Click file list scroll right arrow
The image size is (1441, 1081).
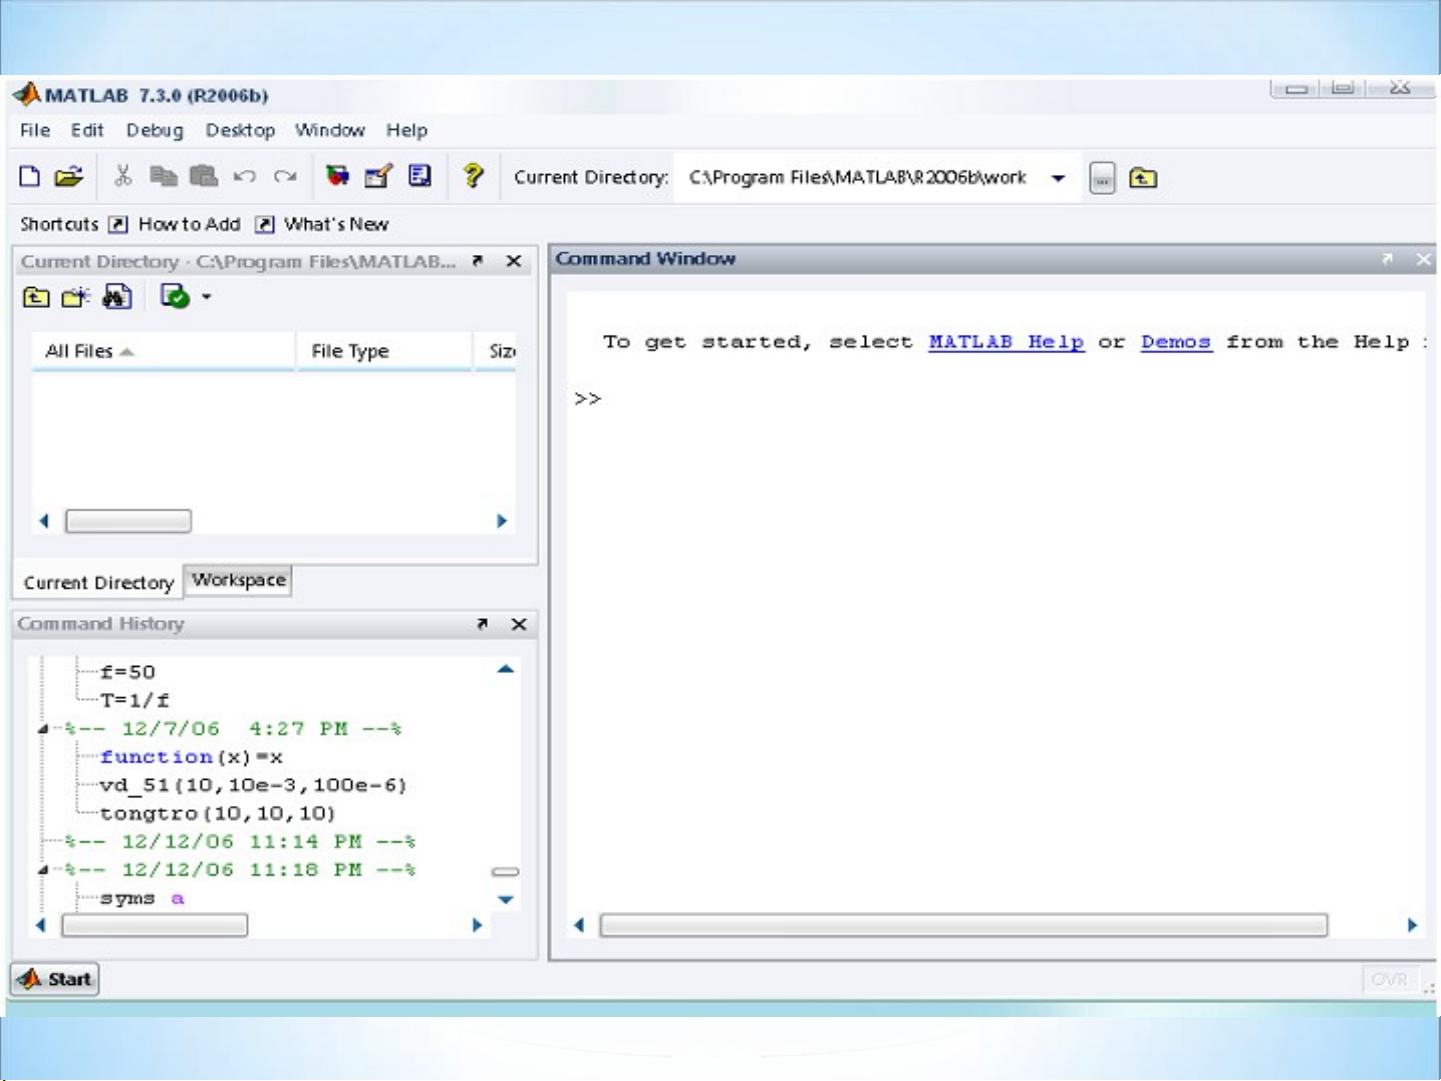point(502,521)
